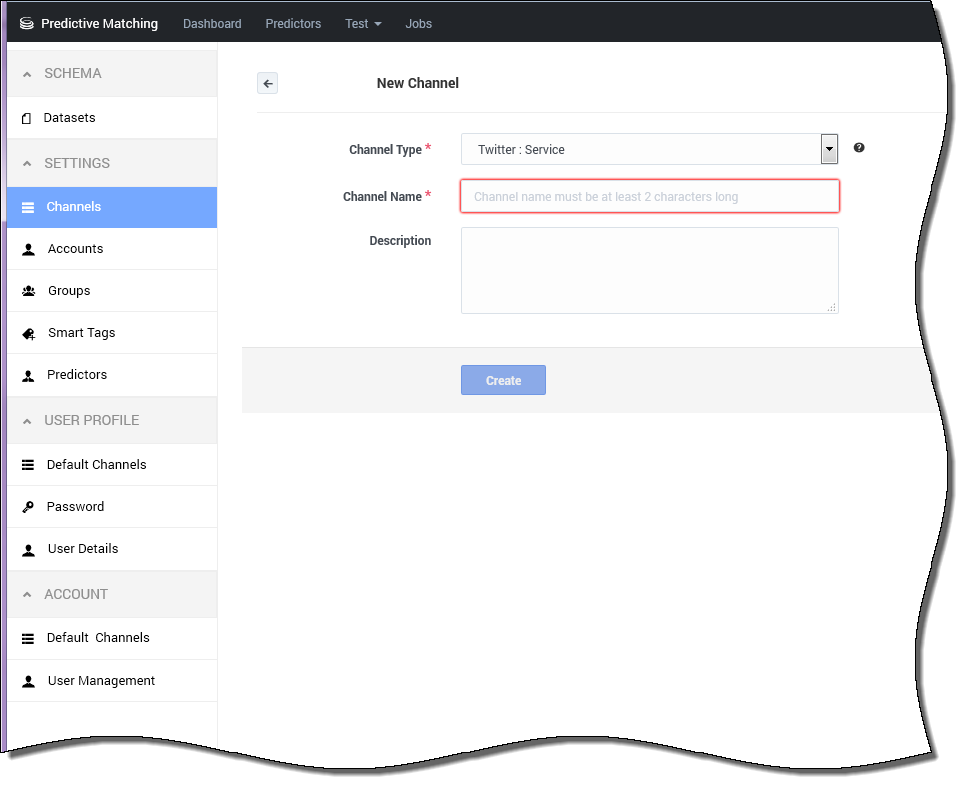Click inside the Description text area
The image size is (964, 785).
click(649, 270)
